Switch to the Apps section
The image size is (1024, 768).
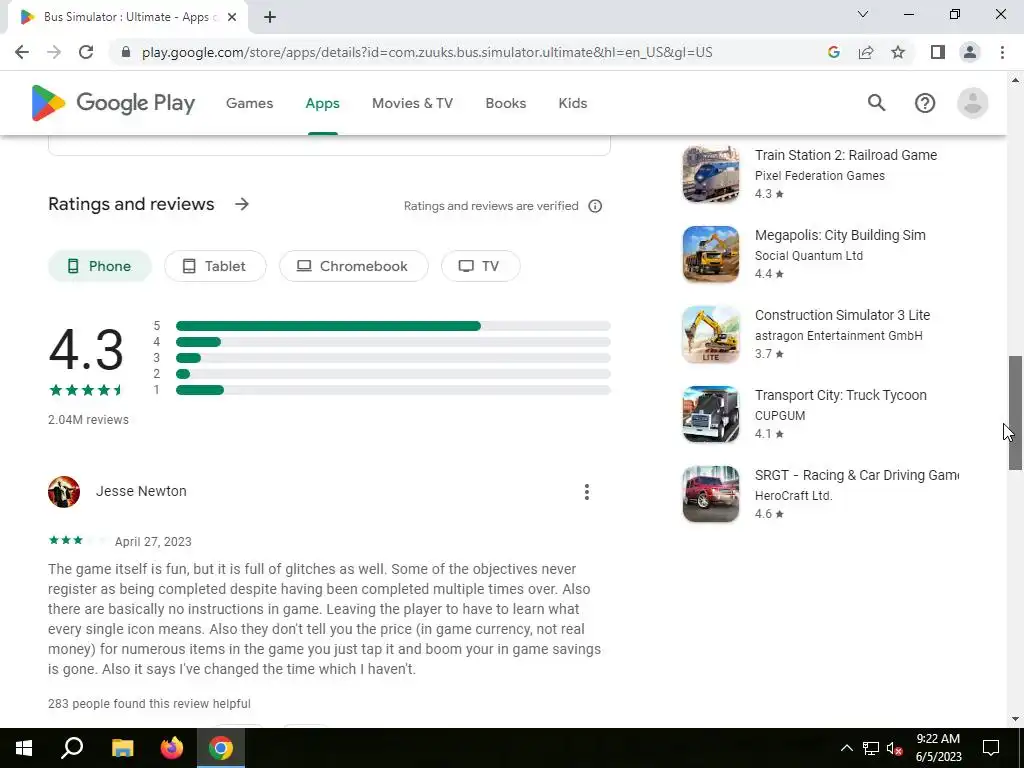tap(323, 103)
